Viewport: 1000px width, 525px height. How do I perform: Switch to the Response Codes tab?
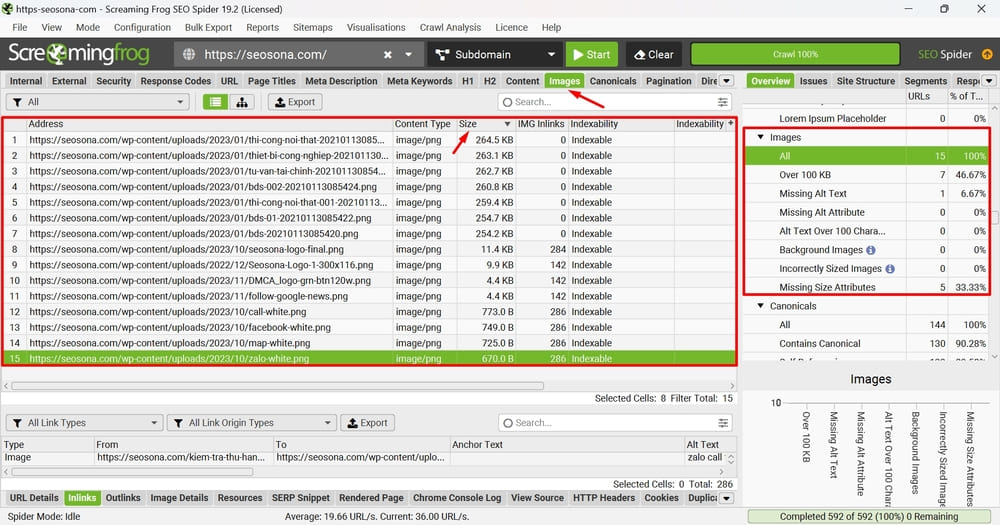(x=175, y=81)
